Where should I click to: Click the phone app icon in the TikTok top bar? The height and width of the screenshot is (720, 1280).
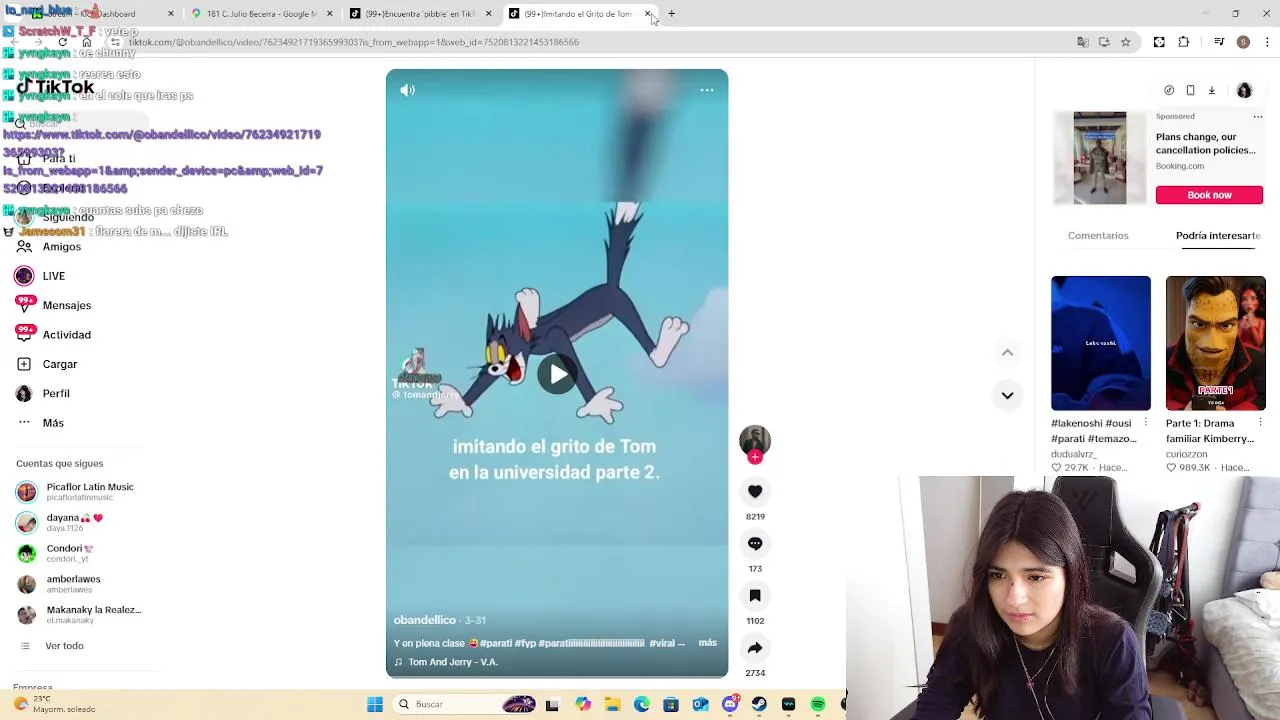click(1190, 90)
